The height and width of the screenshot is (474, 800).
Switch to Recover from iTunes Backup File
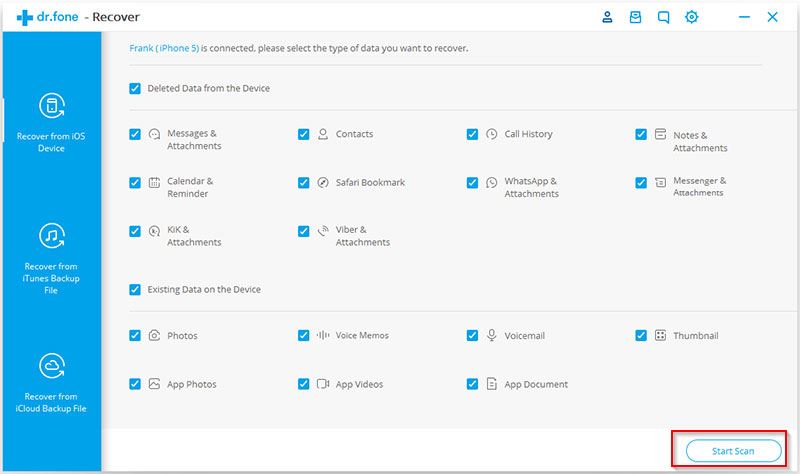click(x=51, y=259)
